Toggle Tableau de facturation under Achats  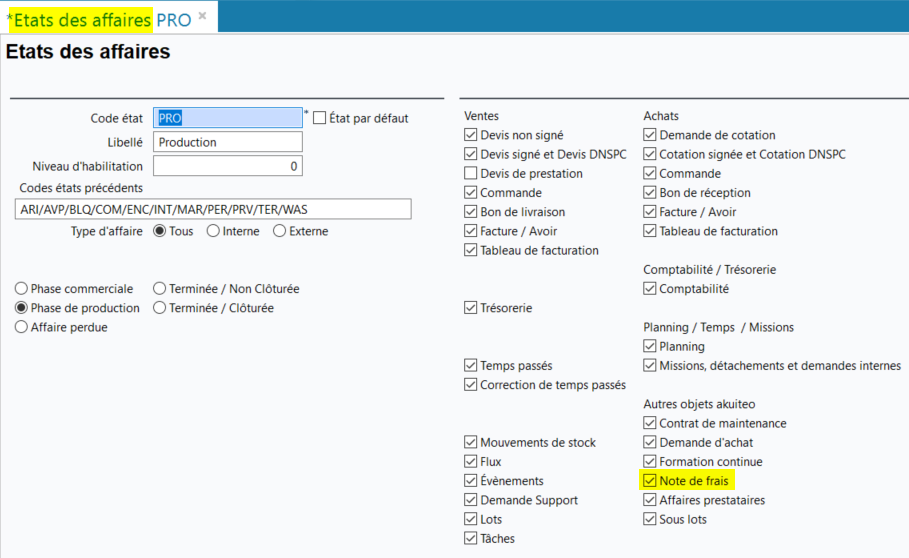point(650,231)
